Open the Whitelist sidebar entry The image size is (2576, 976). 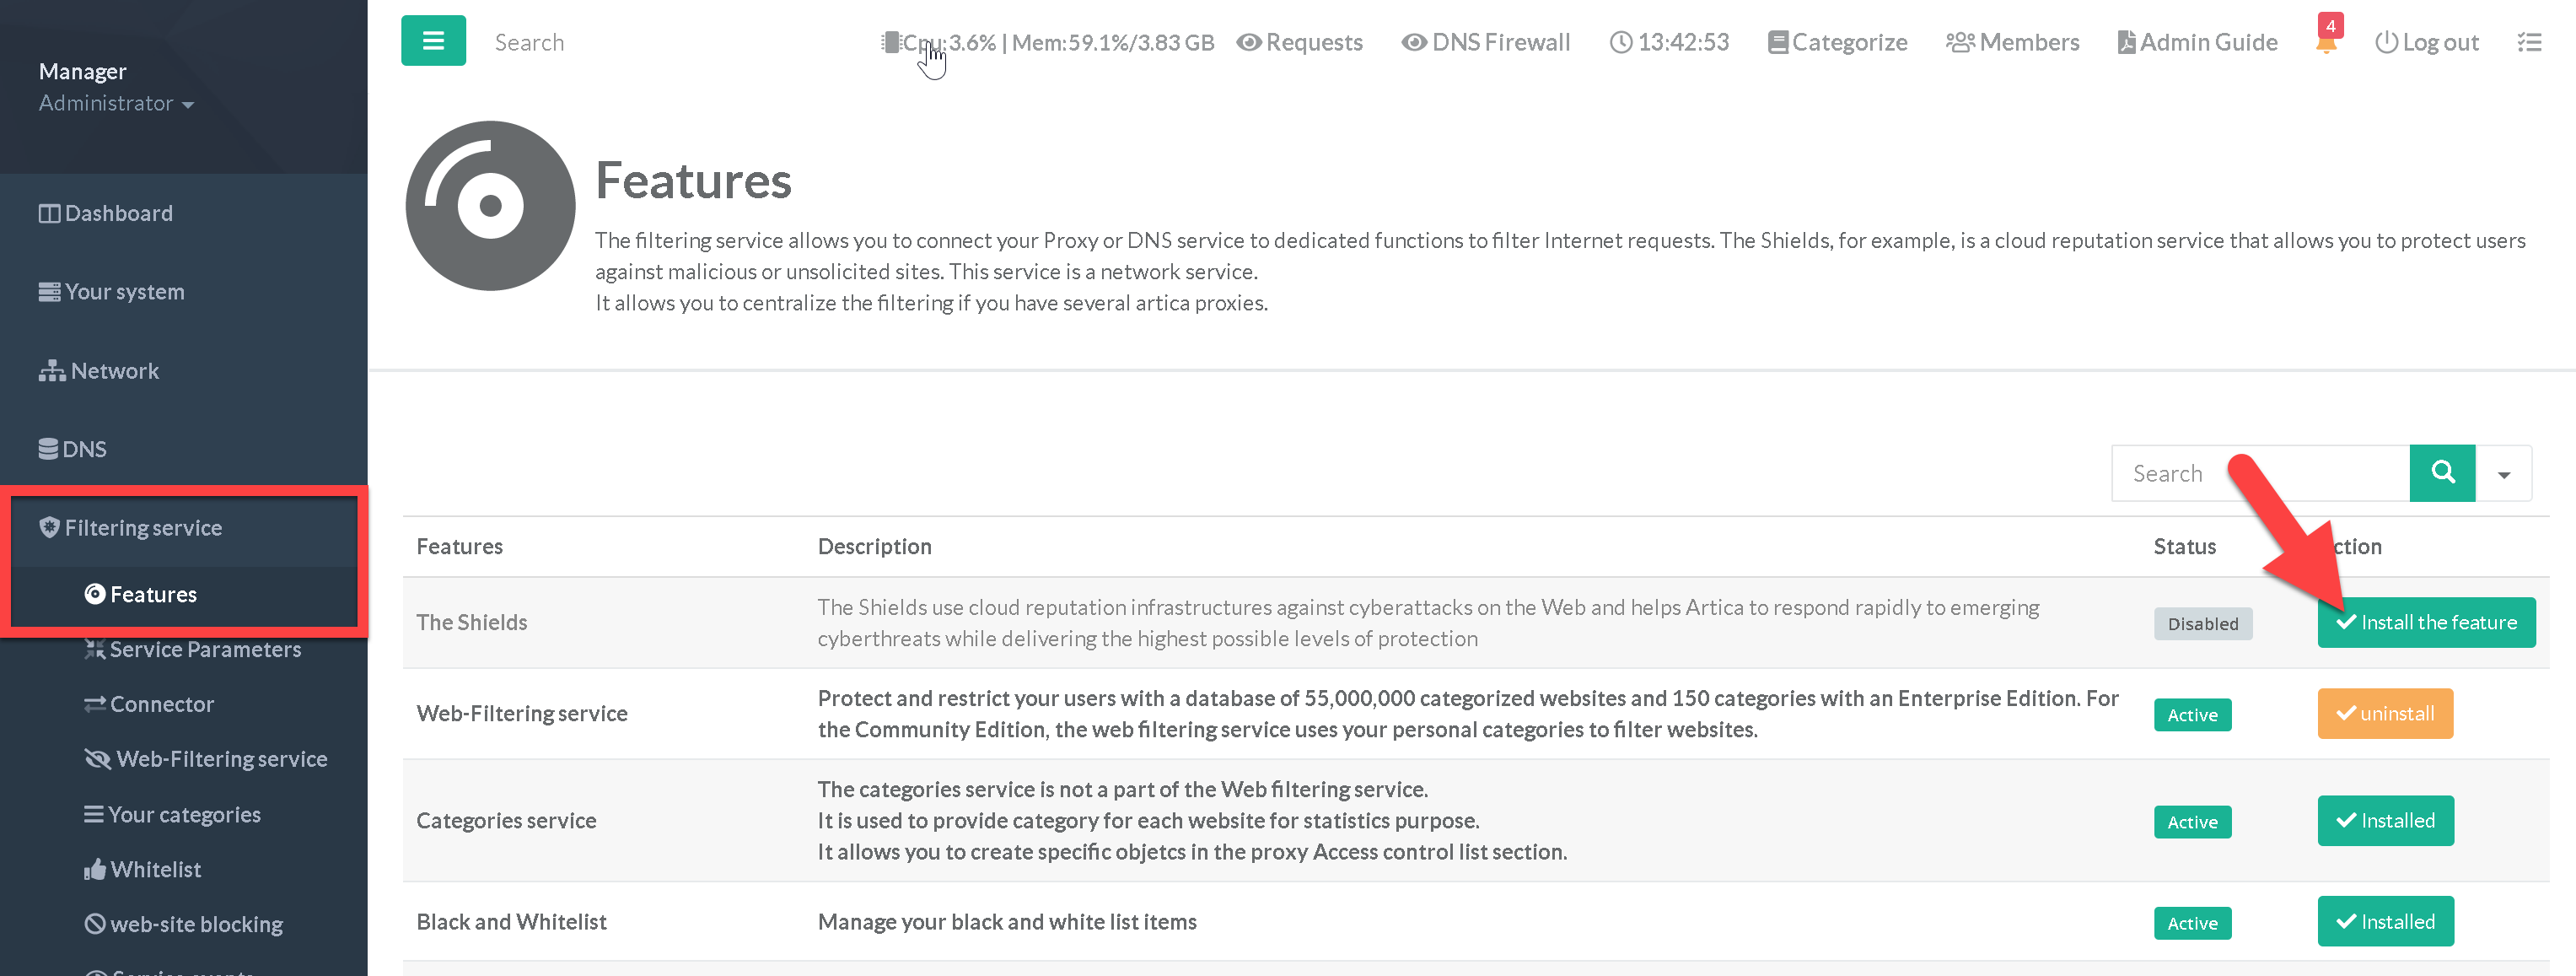tap(143, 869)
